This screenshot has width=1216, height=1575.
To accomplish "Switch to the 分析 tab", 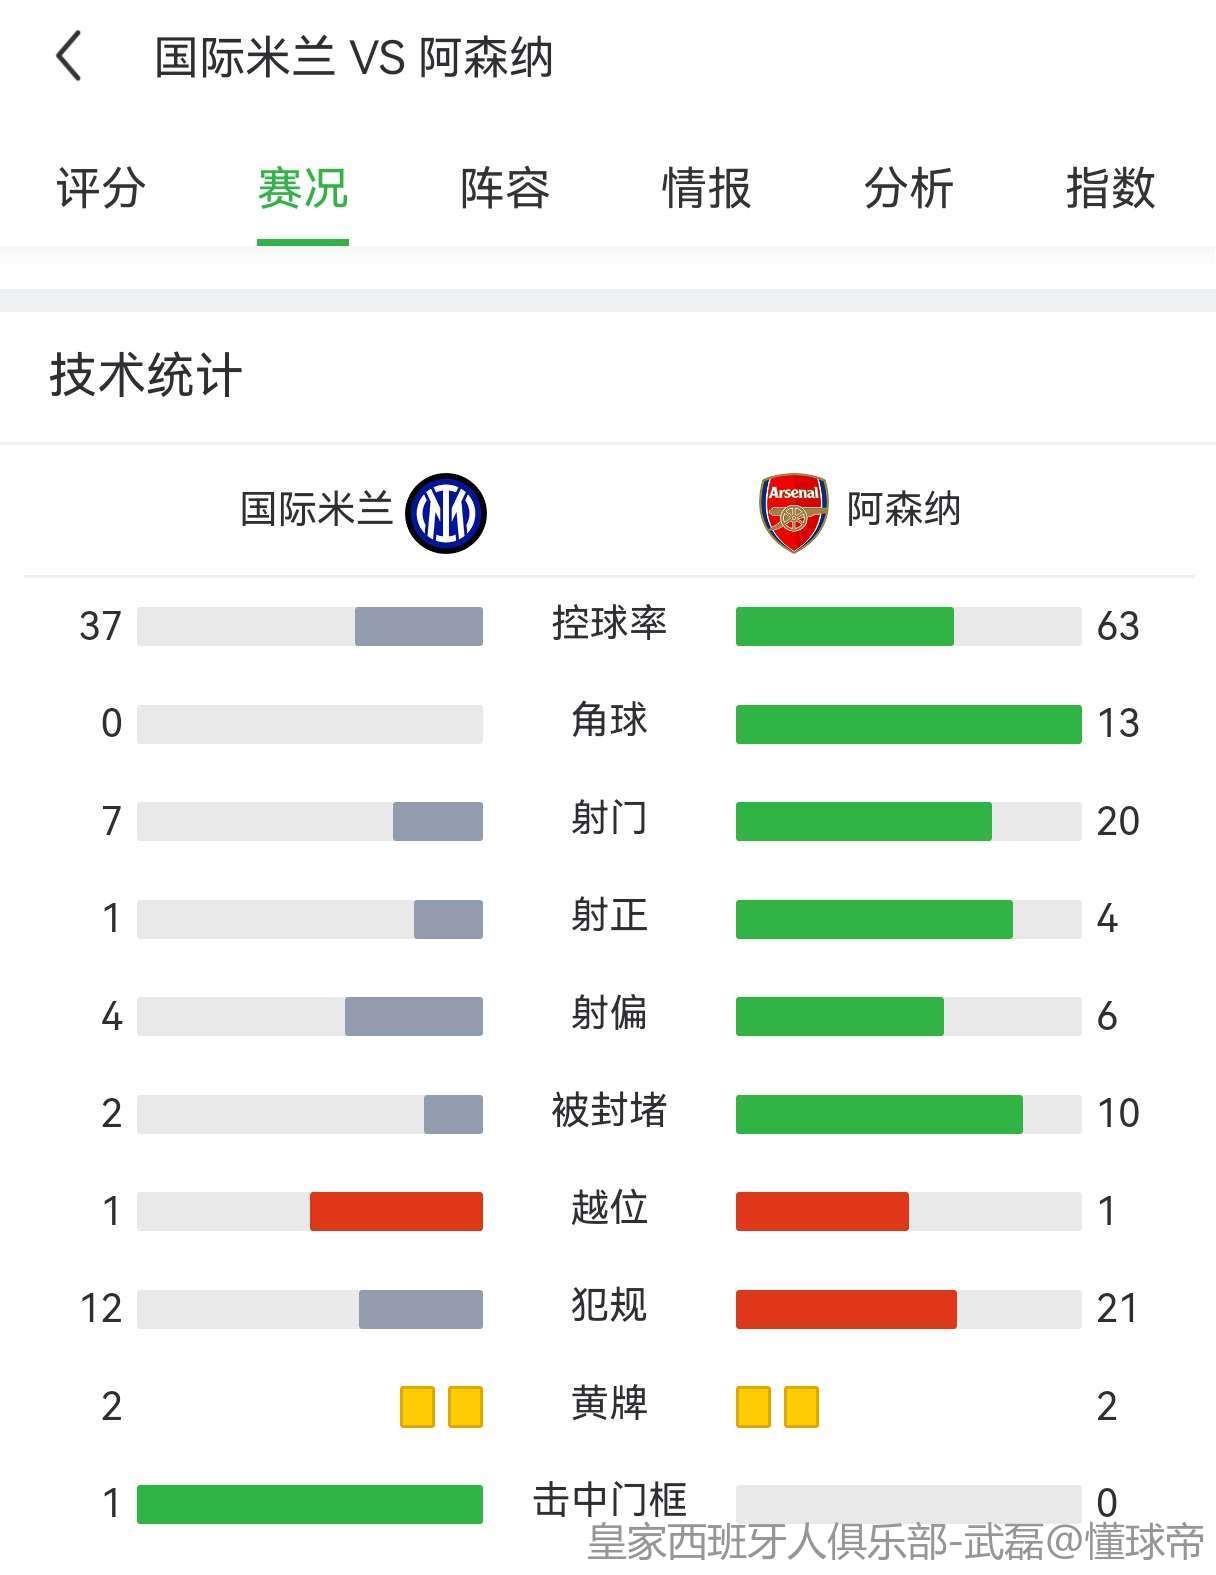I will (909, 188).
